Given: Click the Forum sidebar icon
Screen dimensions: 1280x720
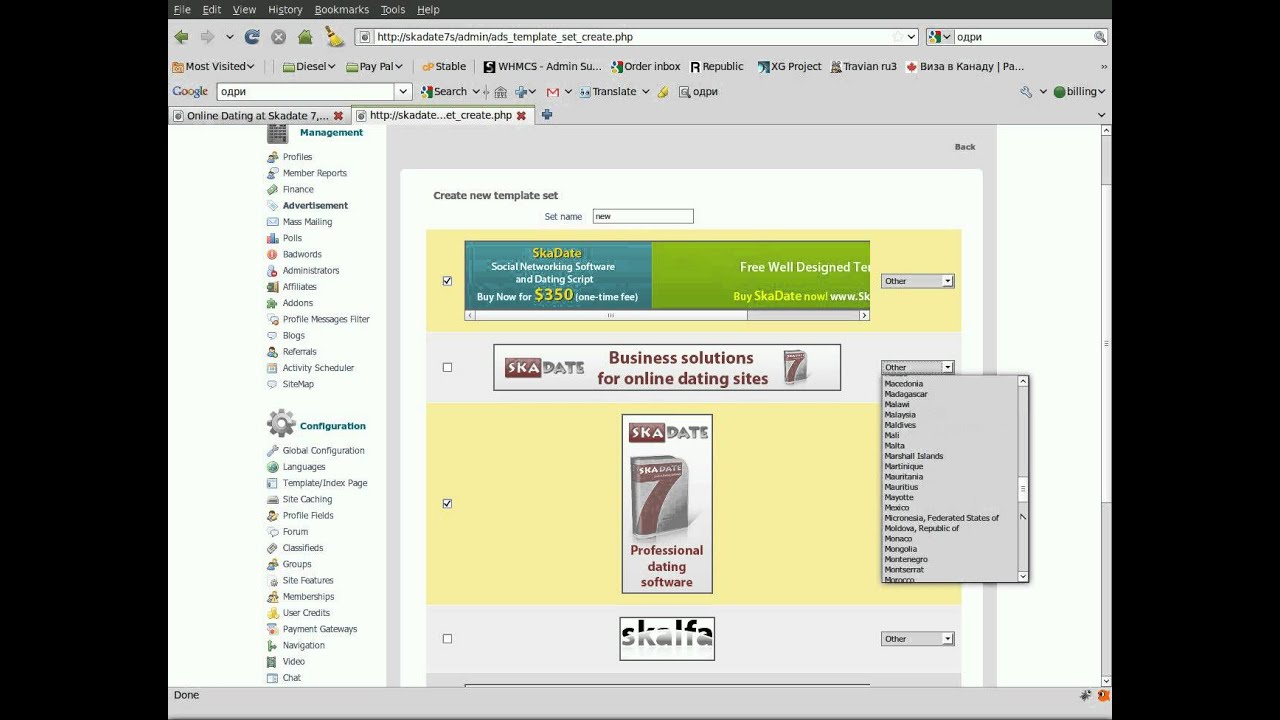Looking at the screenshot, I should coord(273,532).
